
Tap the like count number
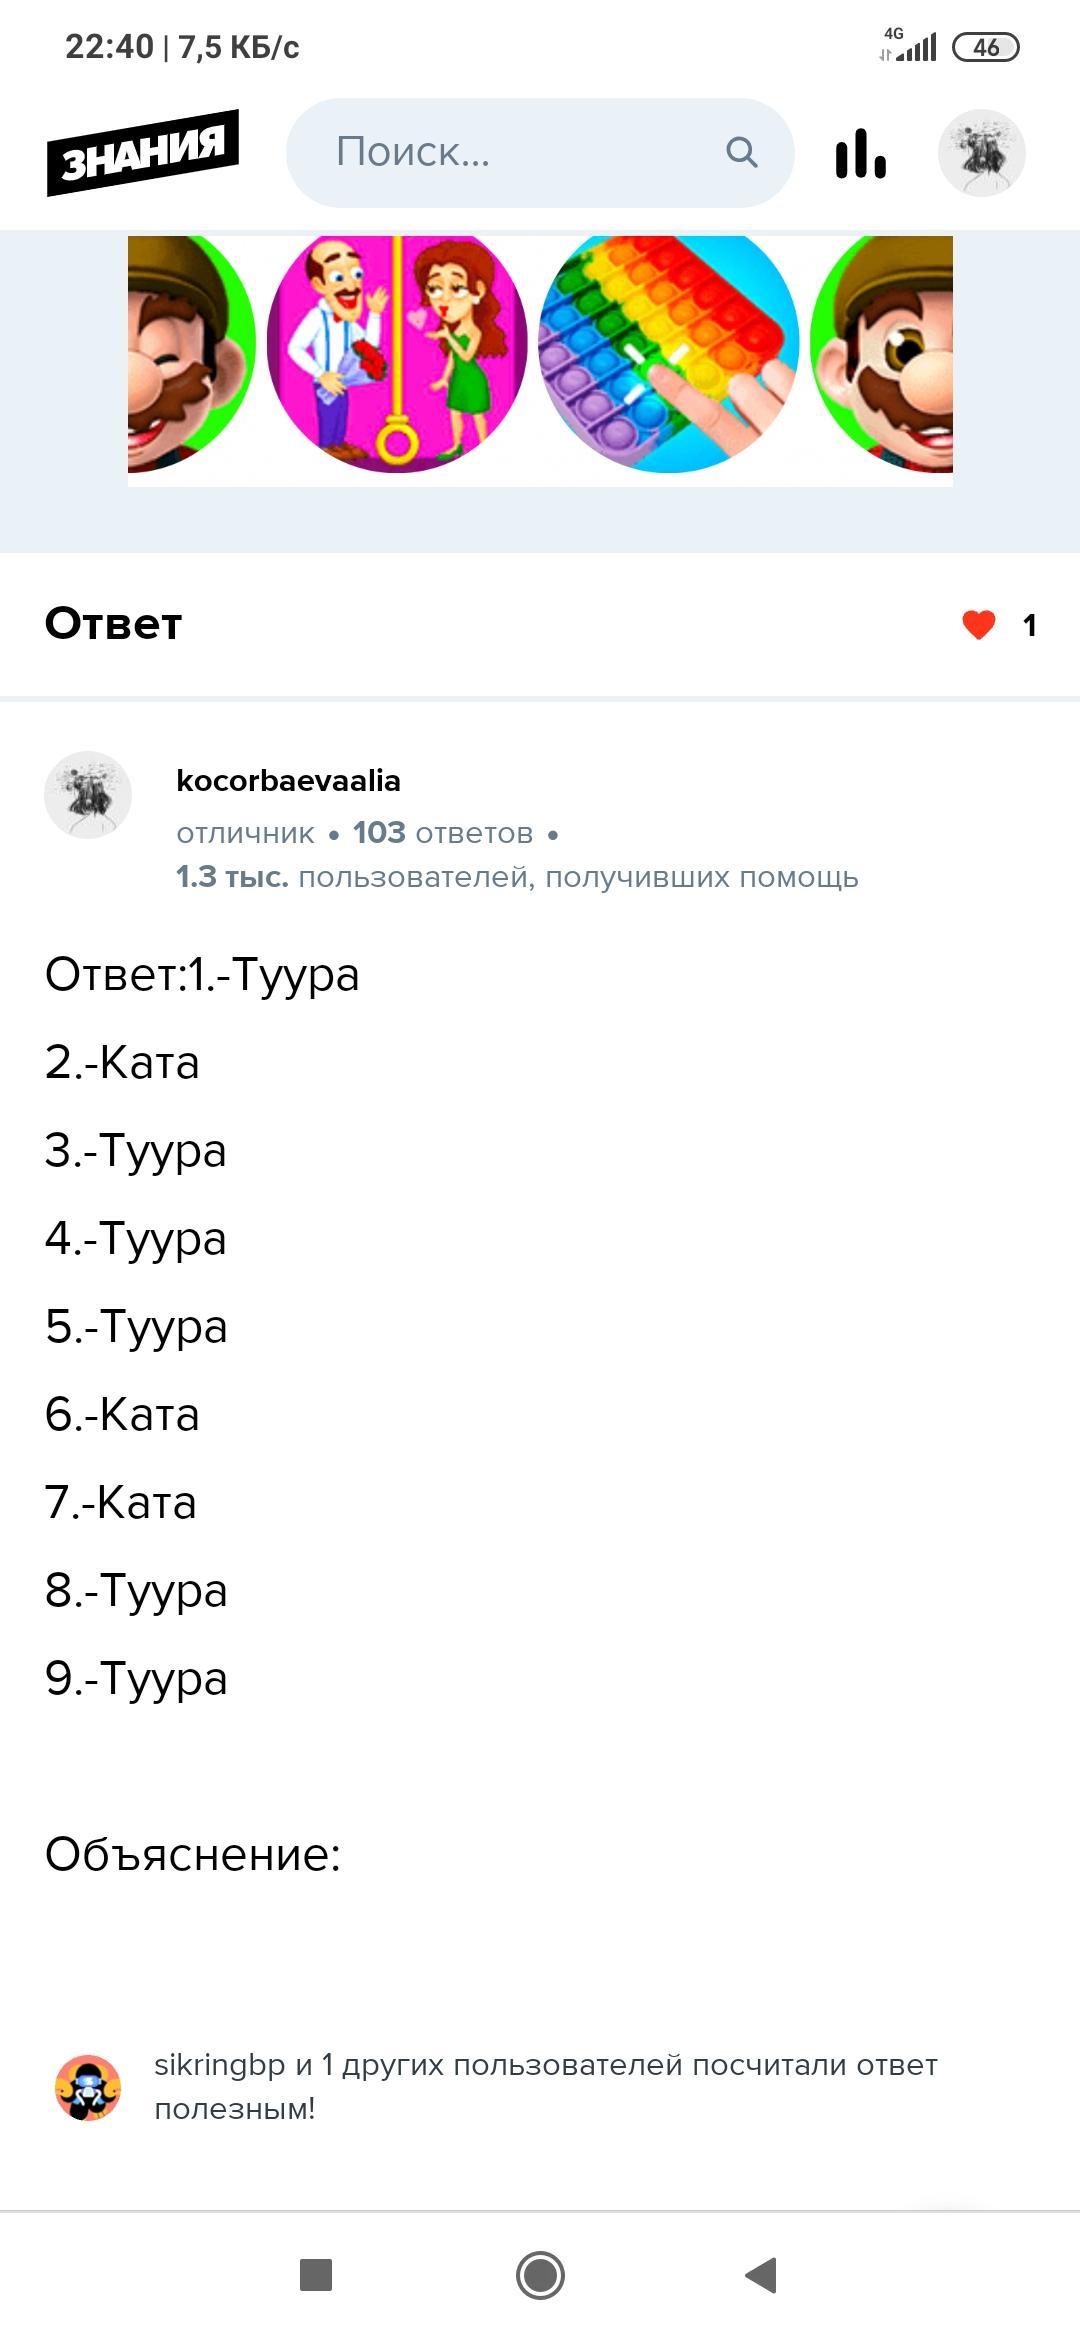point(1029,626)
